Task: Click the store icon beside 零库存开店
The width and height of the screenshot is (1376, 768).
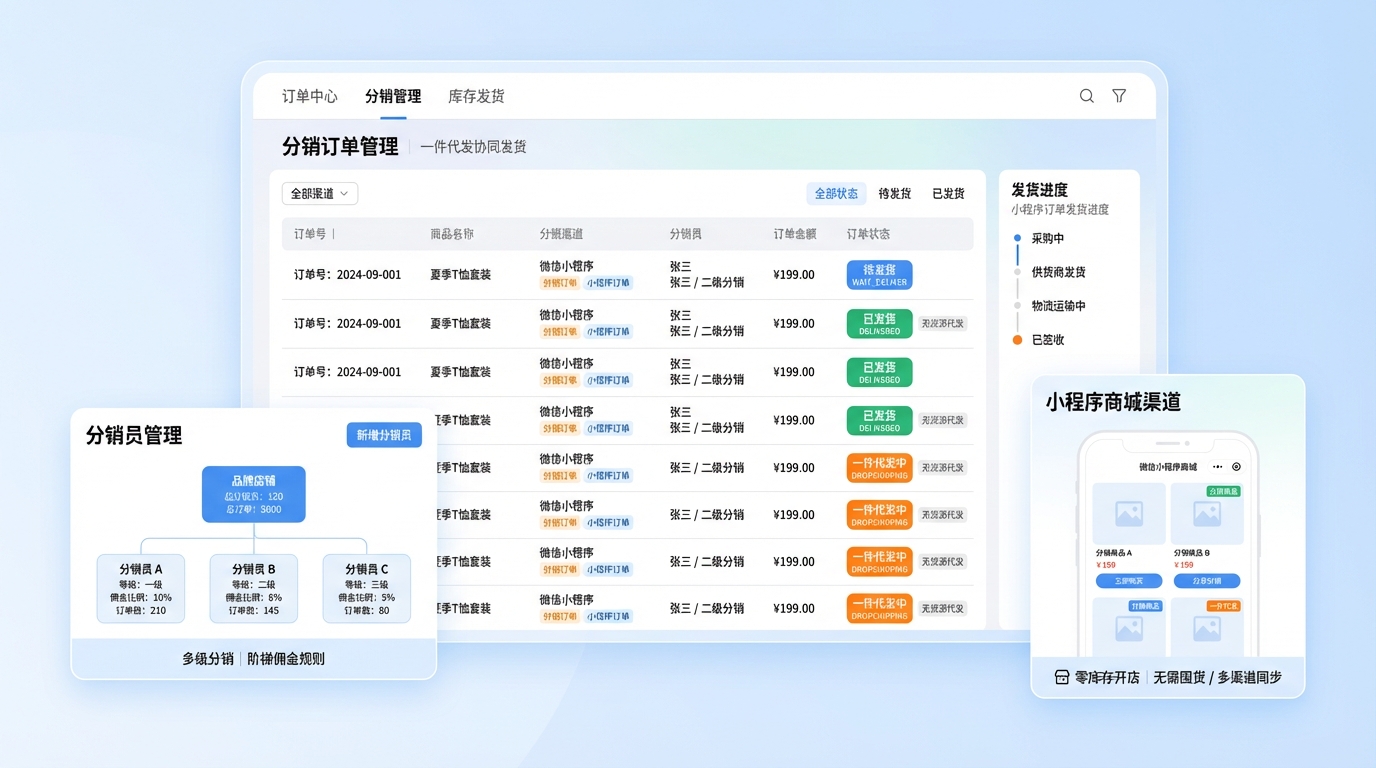Action: (x=1062, y=677)
